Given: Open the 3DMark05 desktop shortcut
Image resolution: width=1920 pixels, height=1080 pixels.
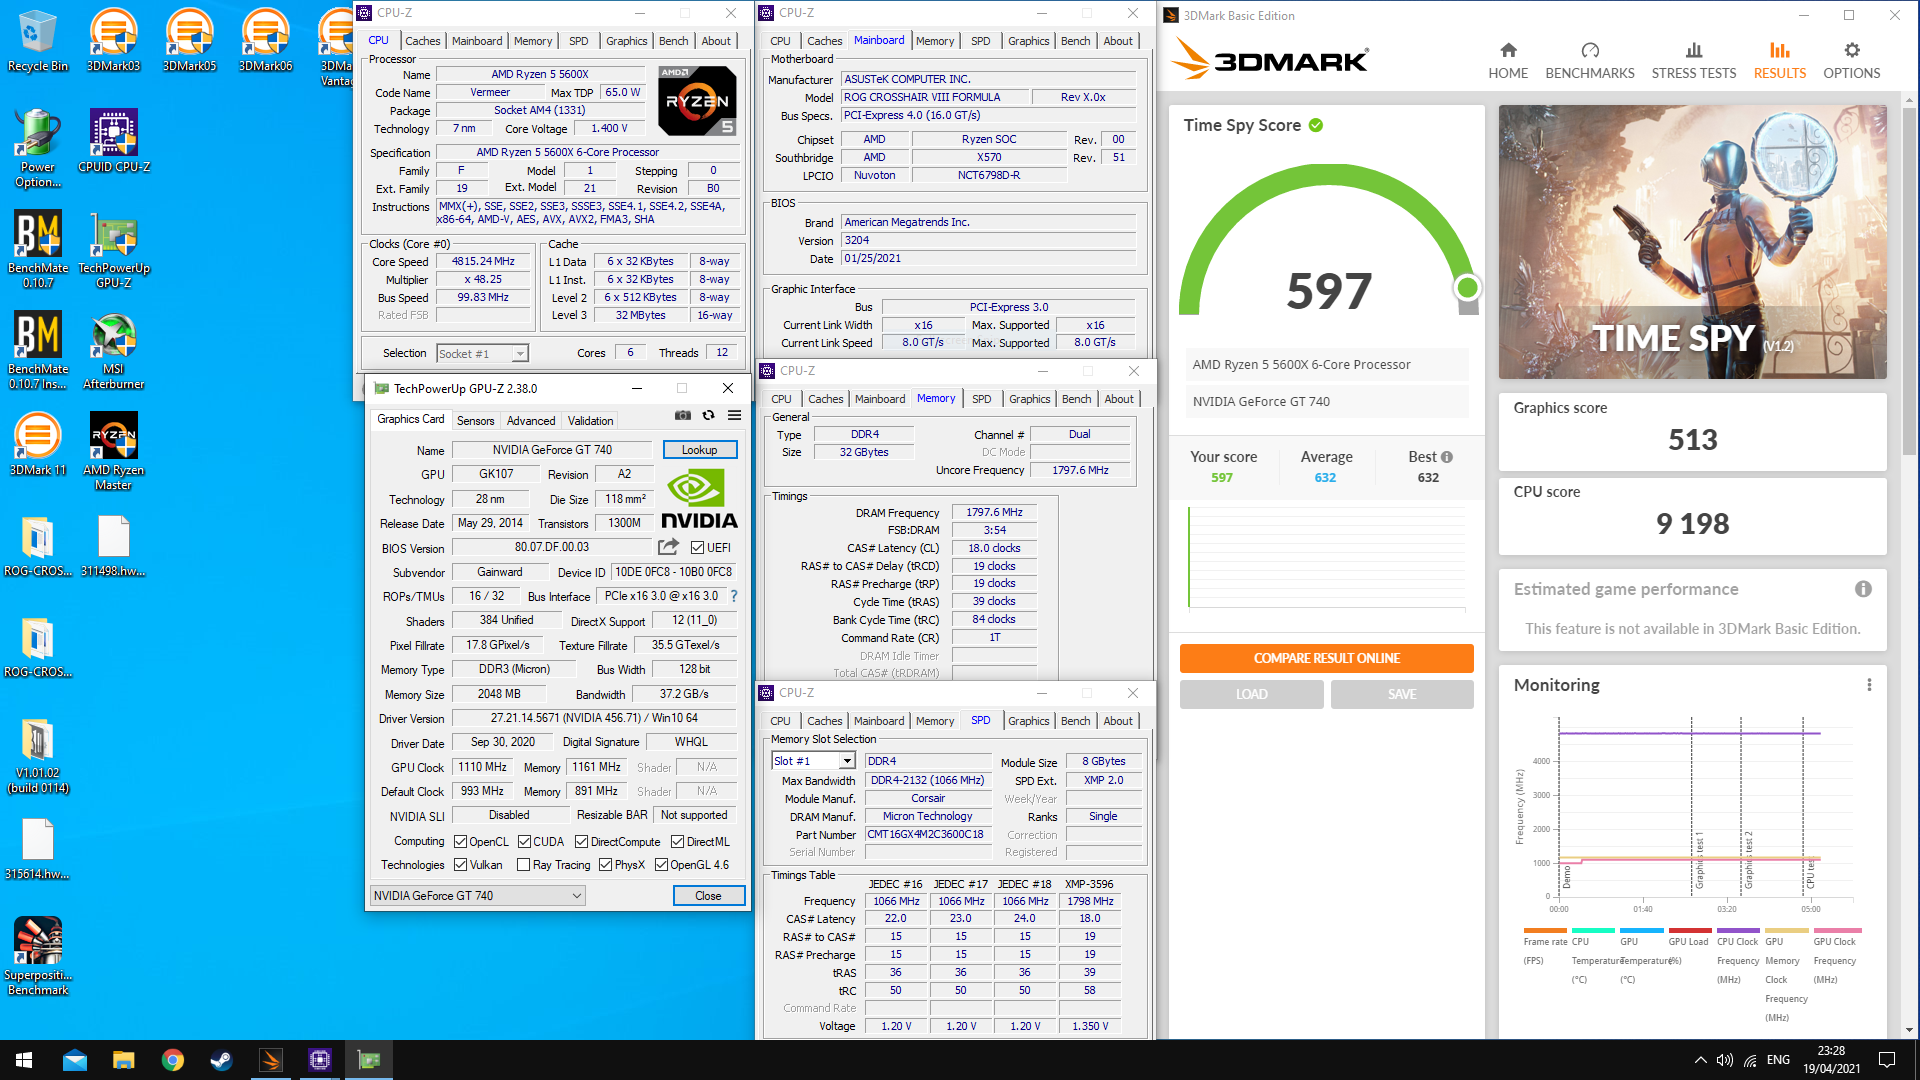Looking at the screenshot, I should point(190,41).
